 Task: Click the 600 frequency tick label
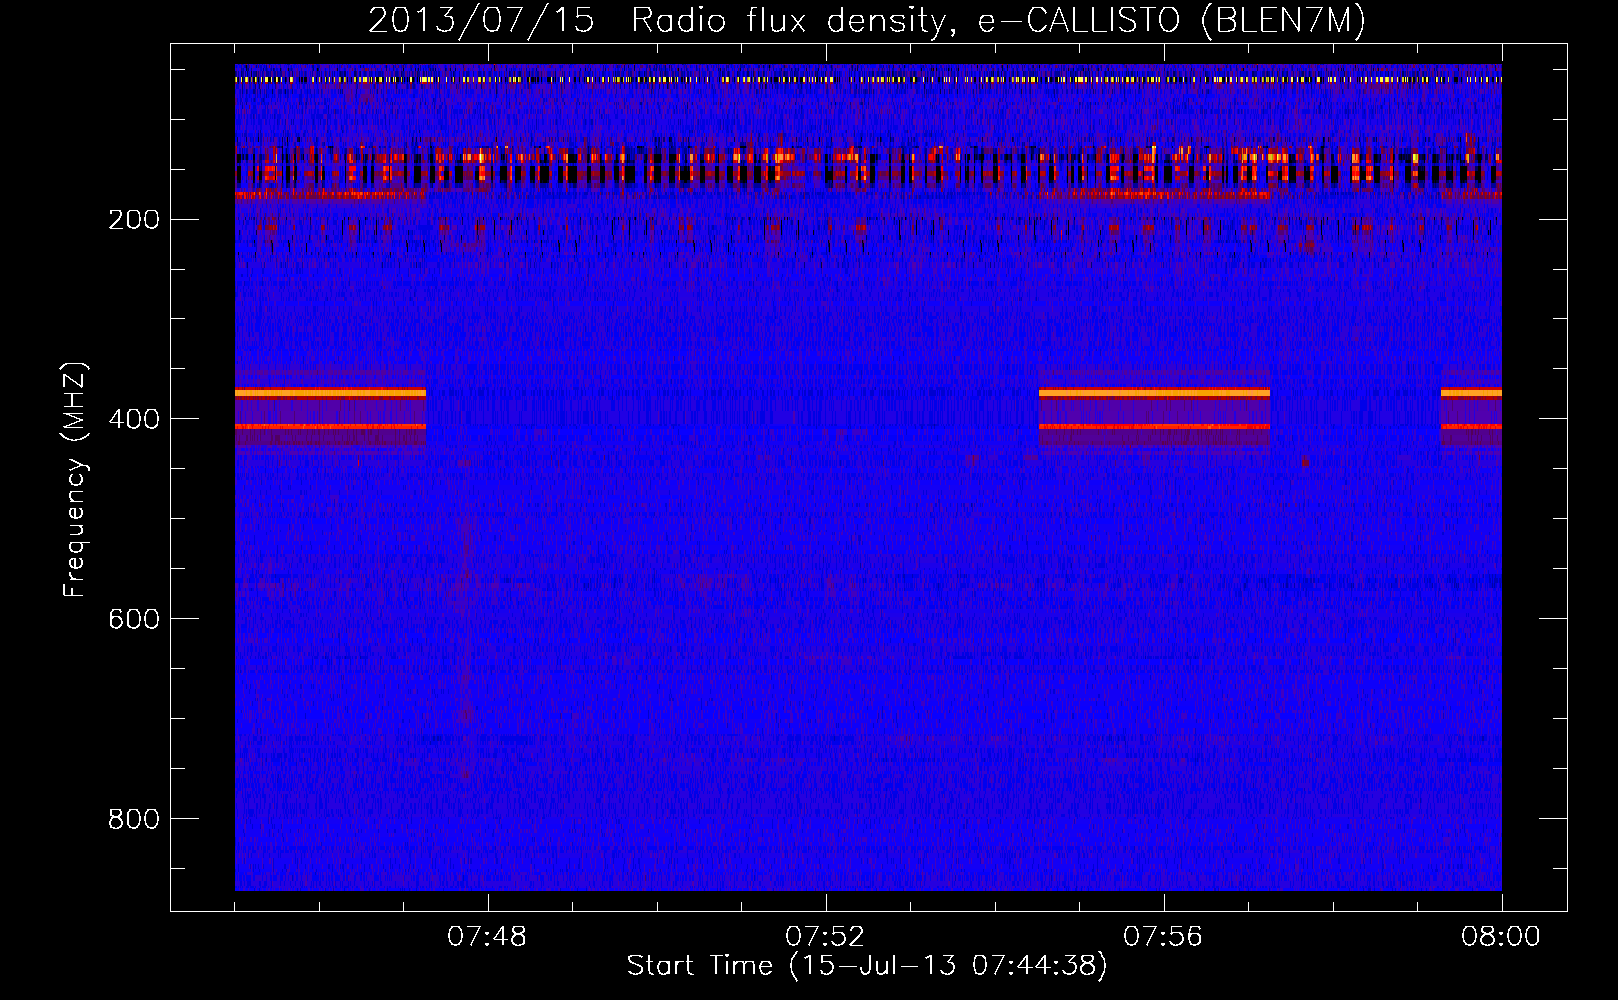coord(134,620)
